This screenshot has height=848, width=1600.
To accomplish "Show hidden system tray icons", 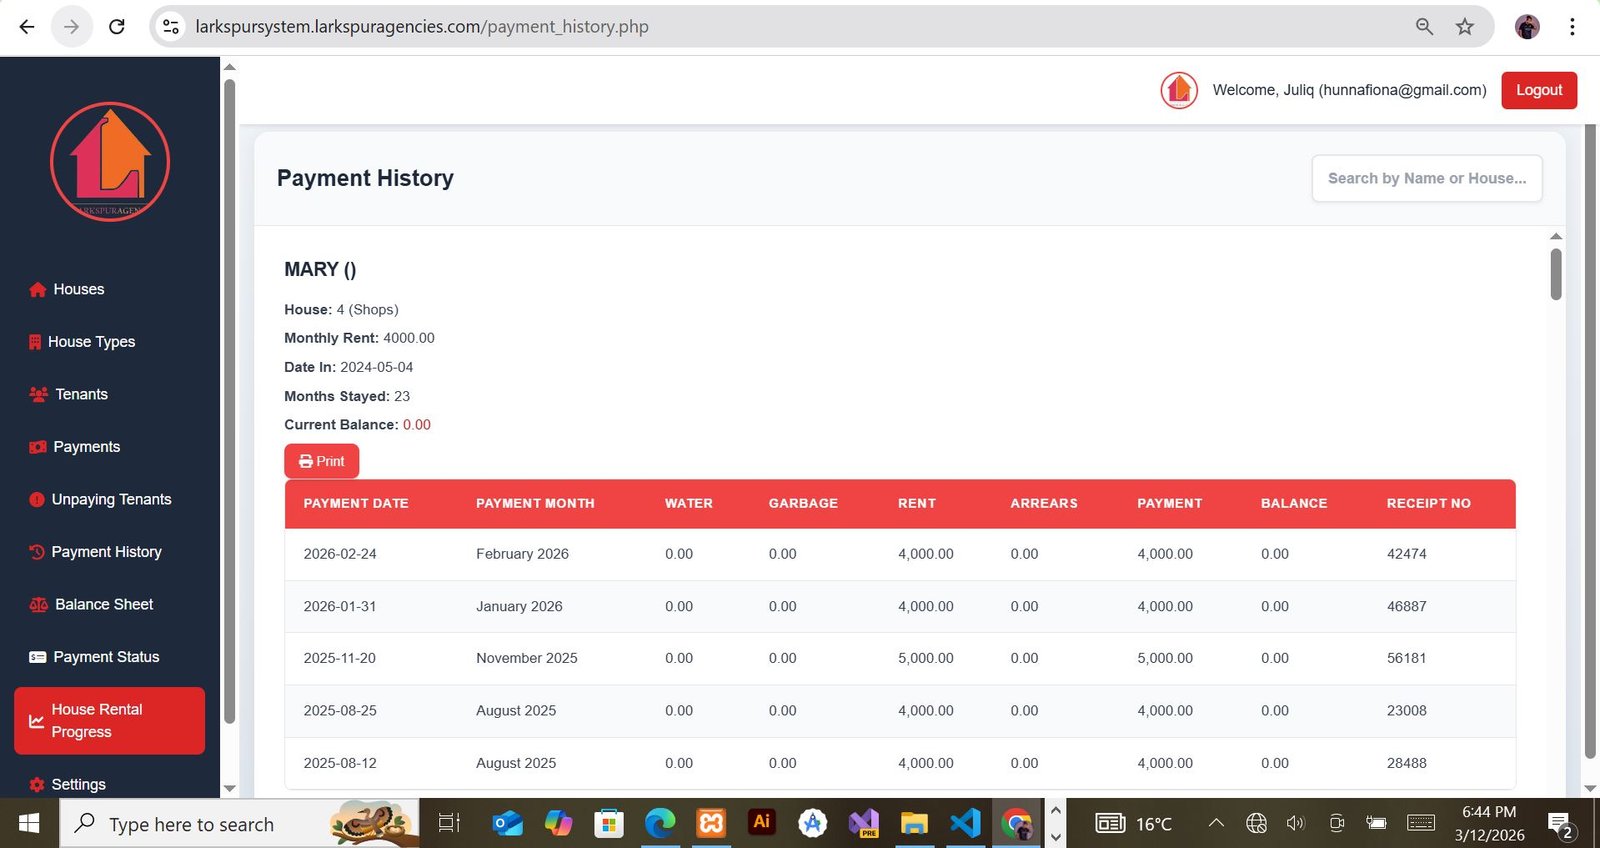I will pos(1216,823).
